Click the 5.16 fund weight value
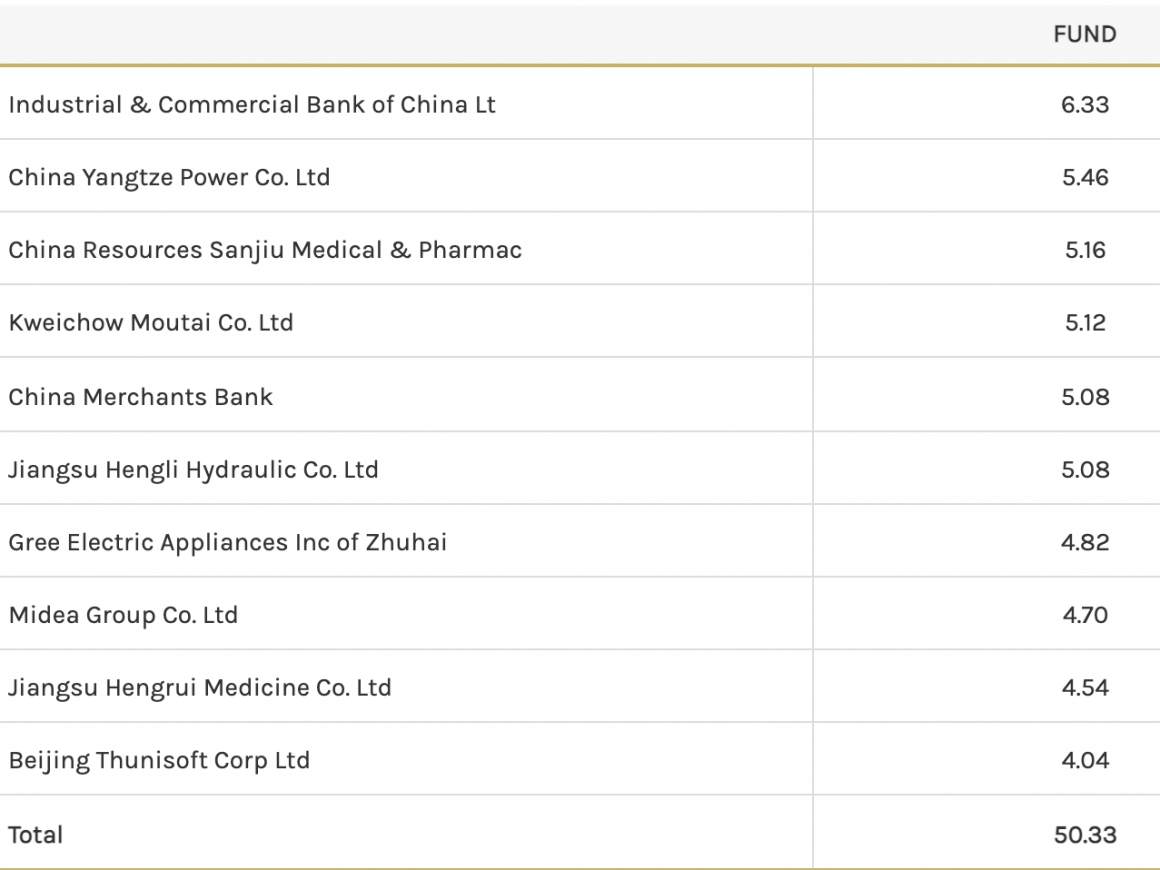The image size is (1160, 870). point(1085,250)
